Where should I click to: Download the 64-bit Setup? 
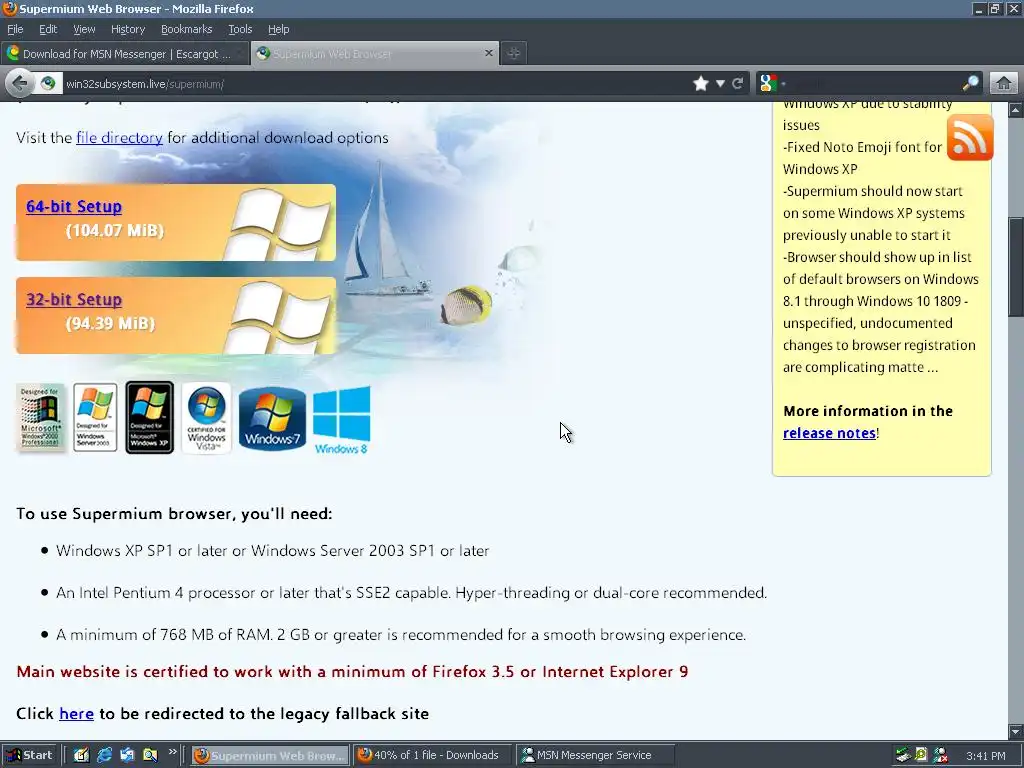(x=74, y=206)
